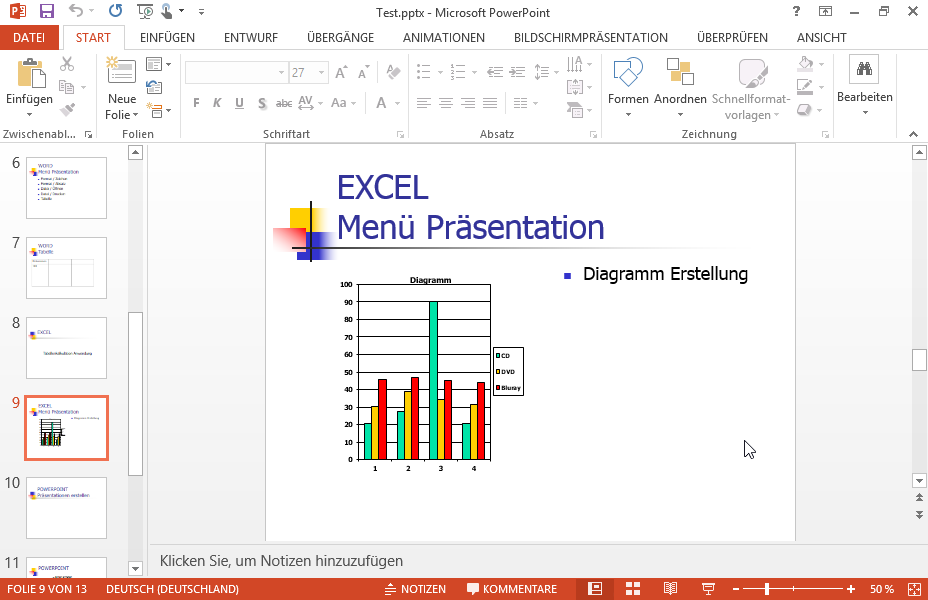The image size is (928, 600).
Task: Switch to slide sorter view
Action: (x=633, y=589)
